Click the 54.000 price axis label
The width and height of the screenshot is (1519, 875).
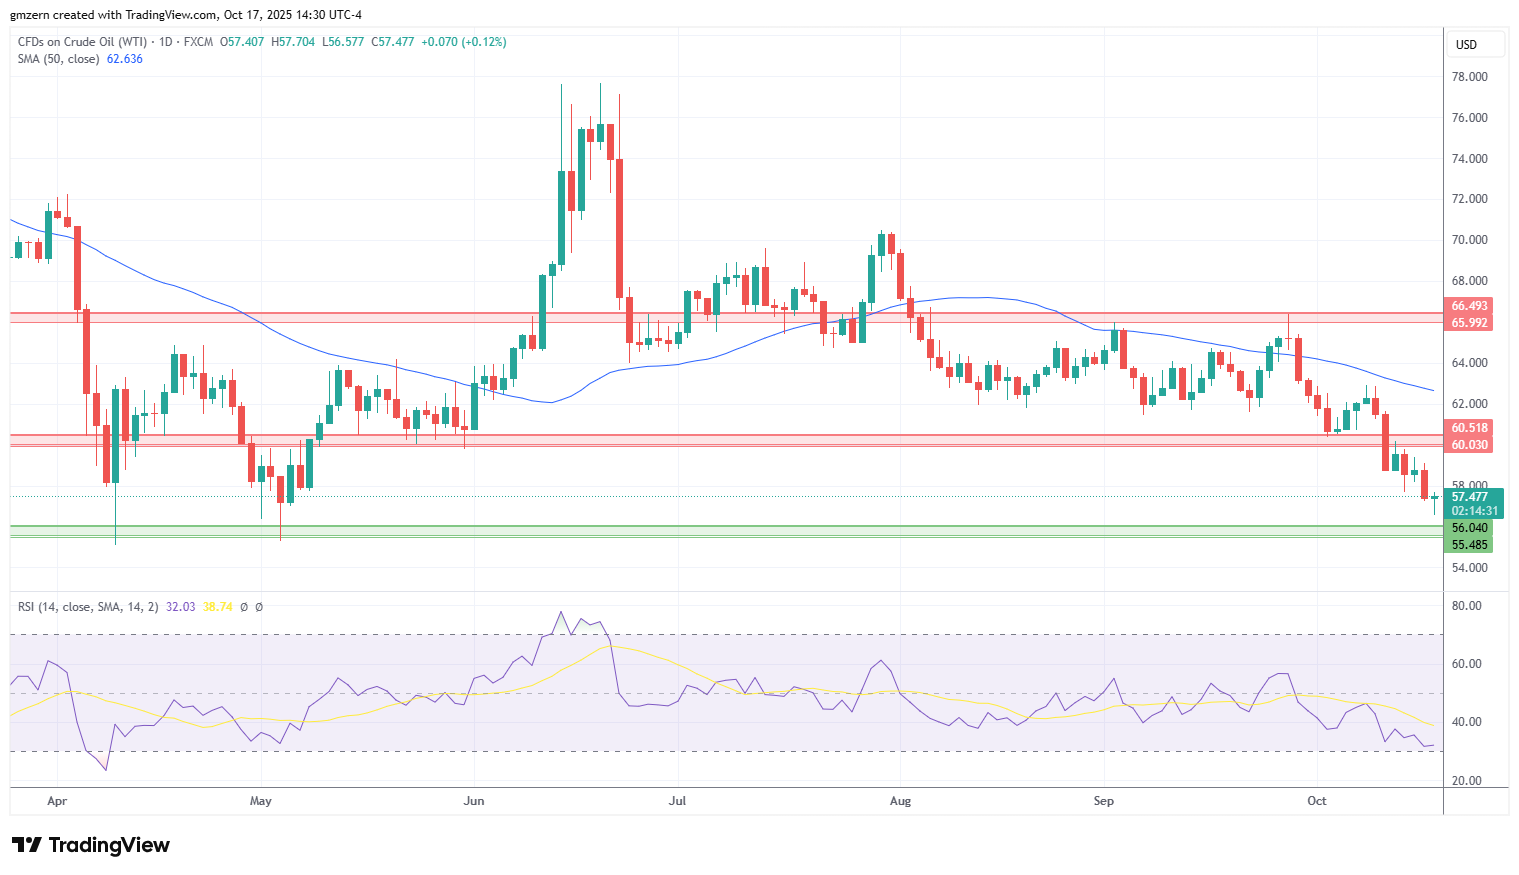pos(1469,568)
